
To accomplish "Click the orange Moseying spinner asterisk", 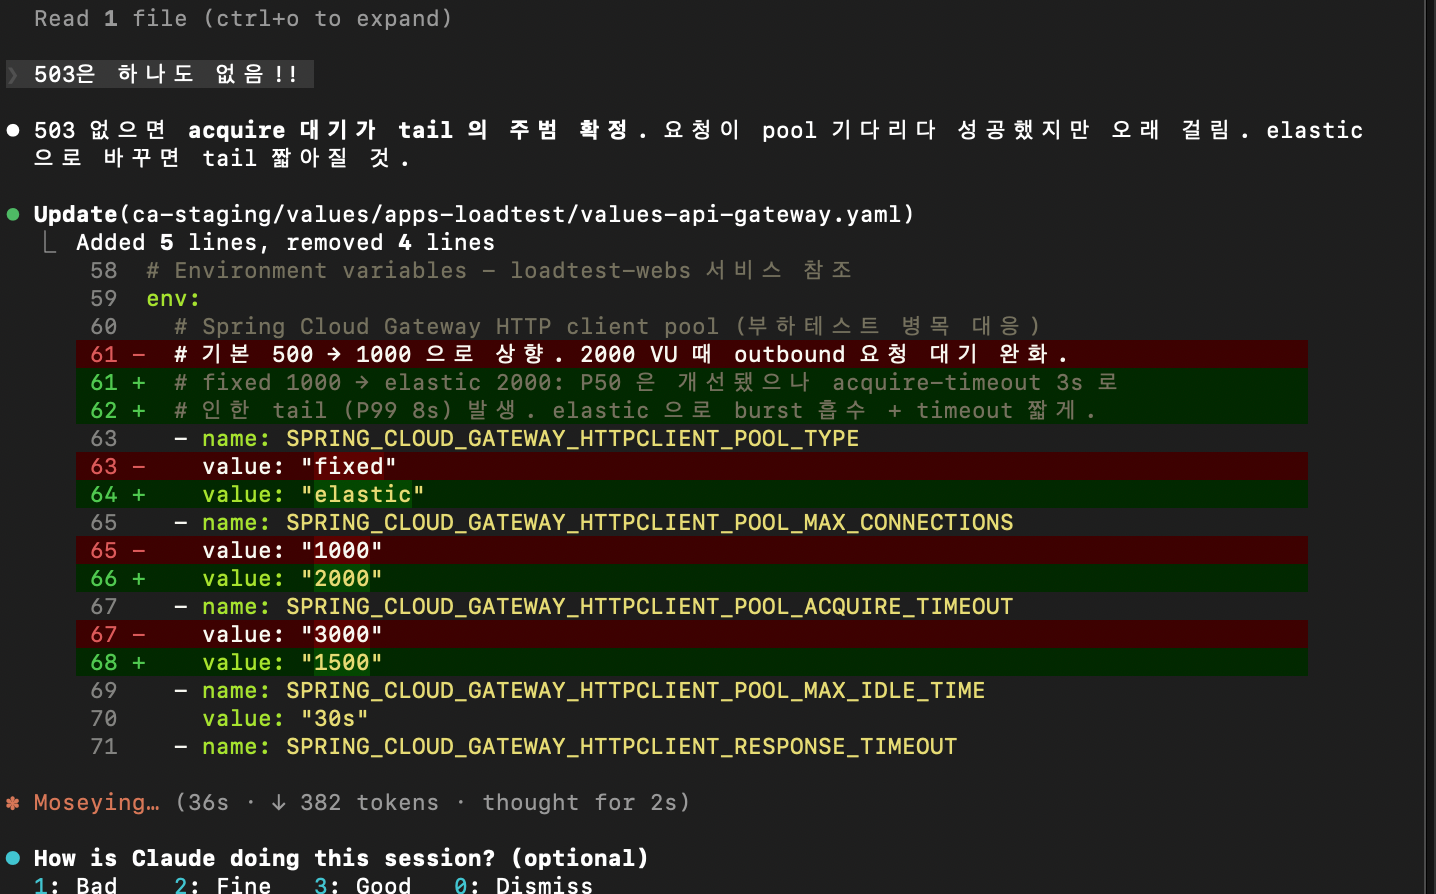I will 13,802.
